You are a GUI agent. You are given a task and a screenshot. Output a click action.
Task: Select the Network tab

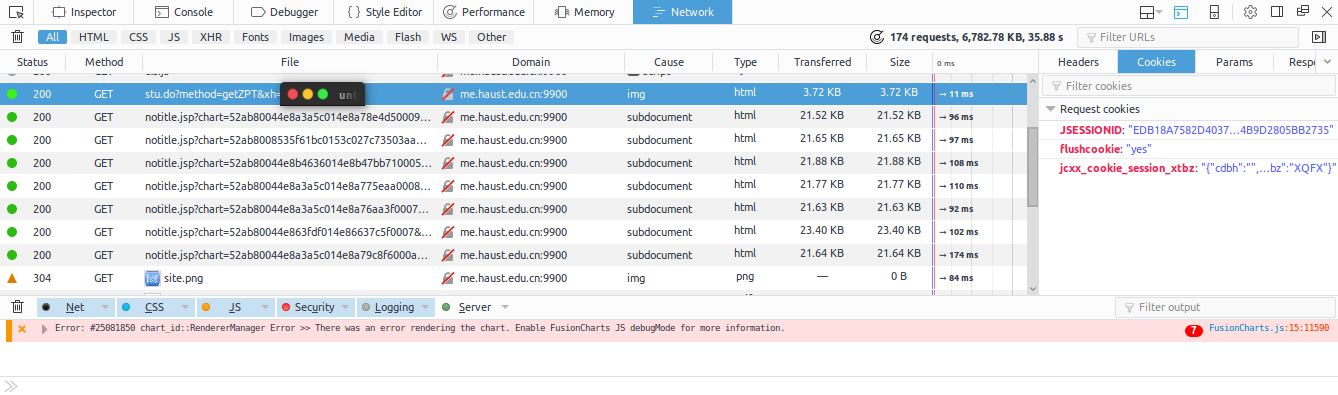click(682, 12)
